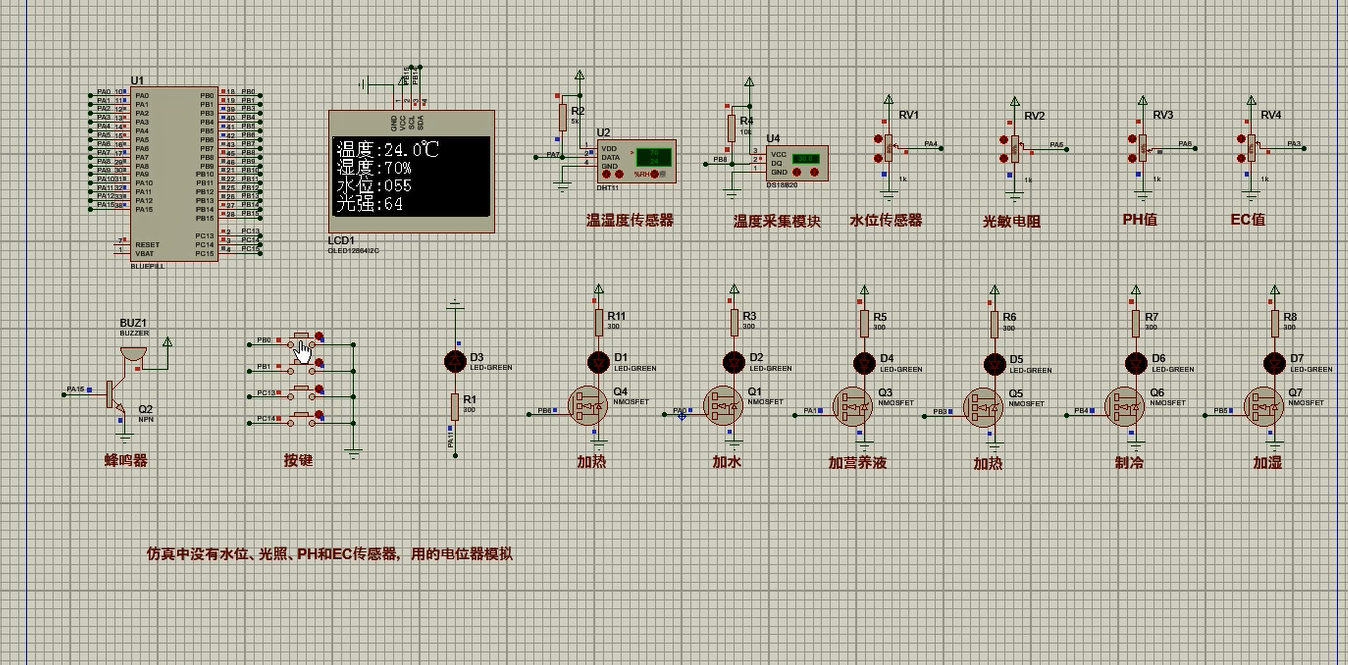Click RV1 water level potentiometer's upper red button
The height and width of the screenshot is (665, 1348).
879,139
